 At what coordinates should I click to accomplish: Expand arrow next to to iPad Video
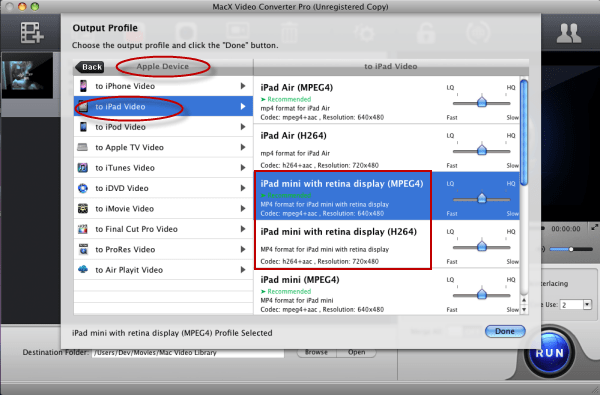tap(243, 106)
